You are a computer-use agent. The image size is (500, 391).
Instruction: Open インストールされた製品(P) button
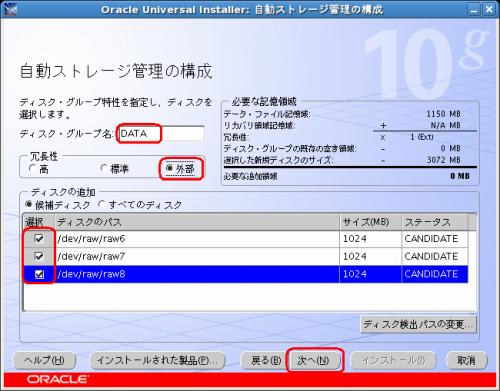click(157, 360)
